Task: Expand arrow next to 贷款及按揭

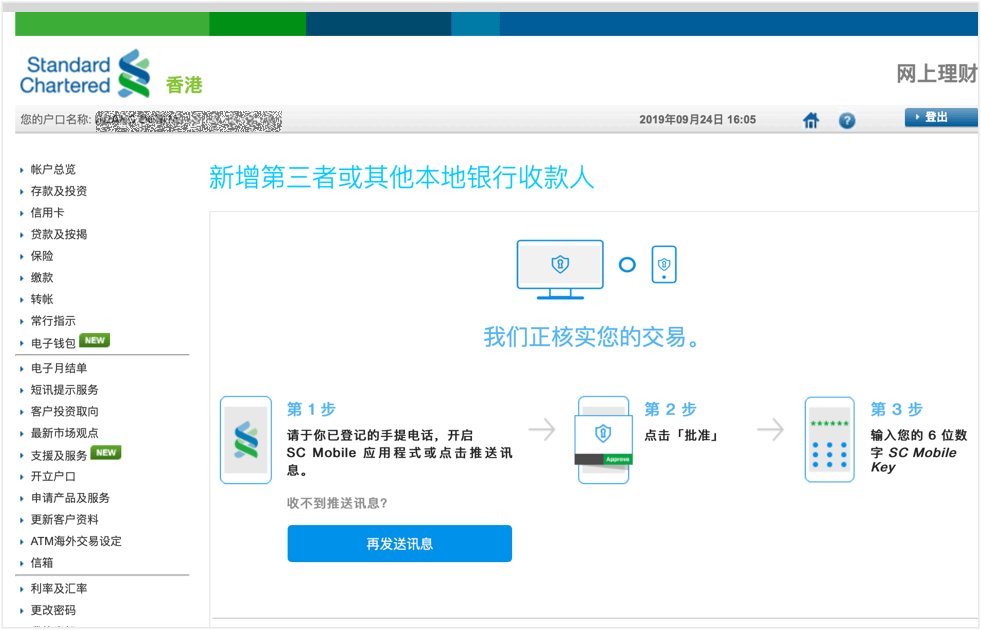Action: click(x=22, y=235)
